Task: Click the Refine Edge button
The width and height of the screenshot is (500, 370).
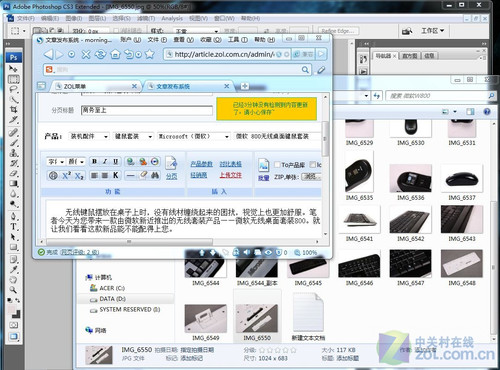Action: (x=338, y=31)
